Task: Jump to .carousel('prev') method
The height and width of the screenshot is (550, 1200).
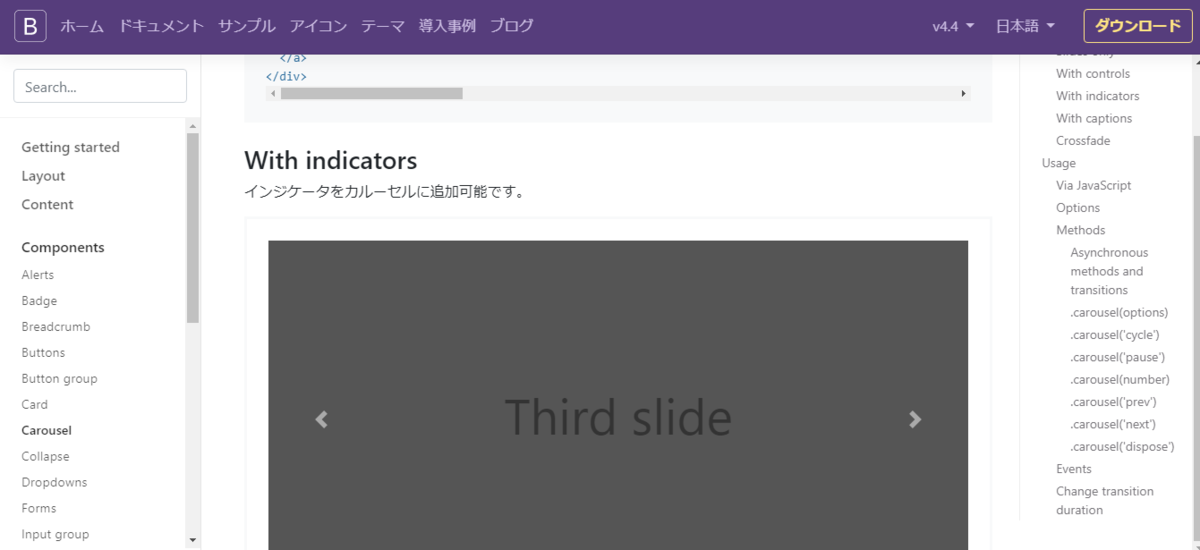Action: (1113, 402)
